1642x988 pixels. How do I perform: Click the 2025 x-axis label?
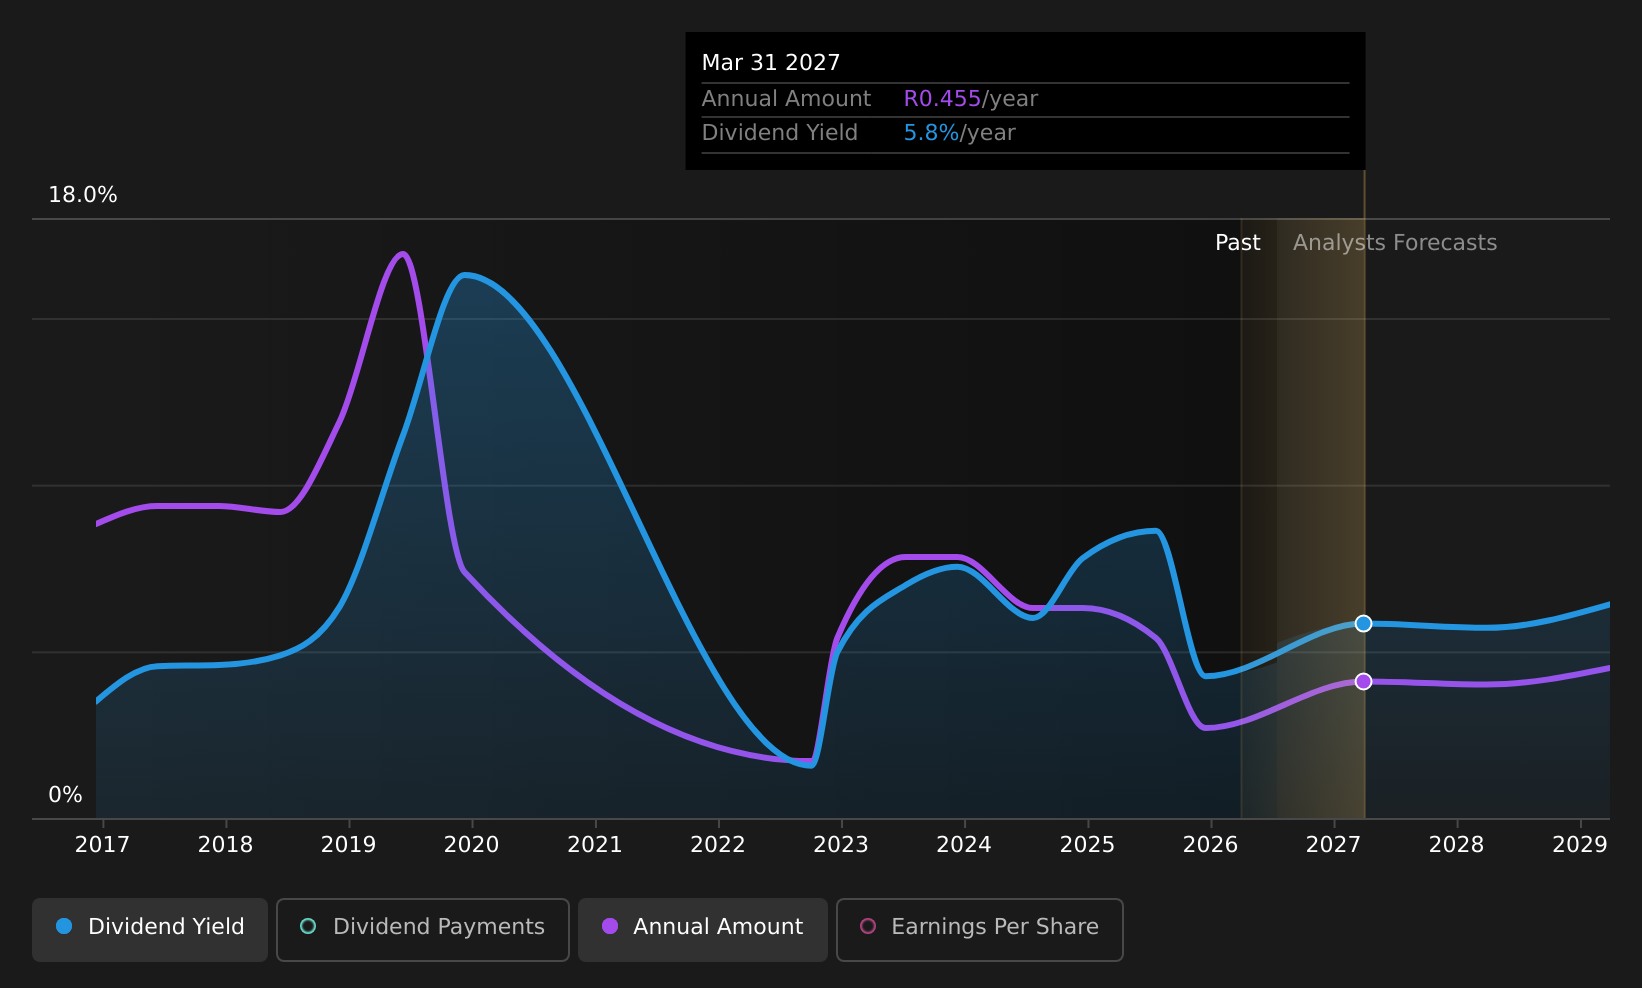(x=1087, y=845)
